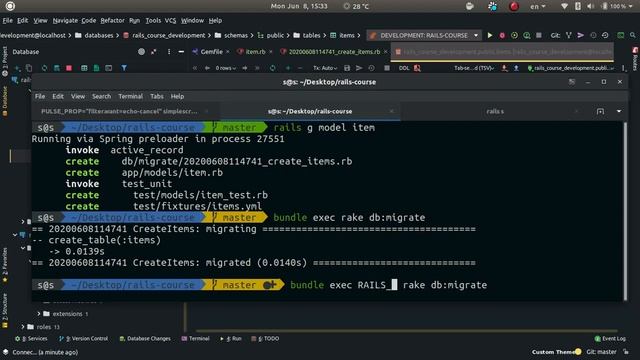Open the IDE File menu
Screen dimensions: 640x360
click(x=7, y=20)
